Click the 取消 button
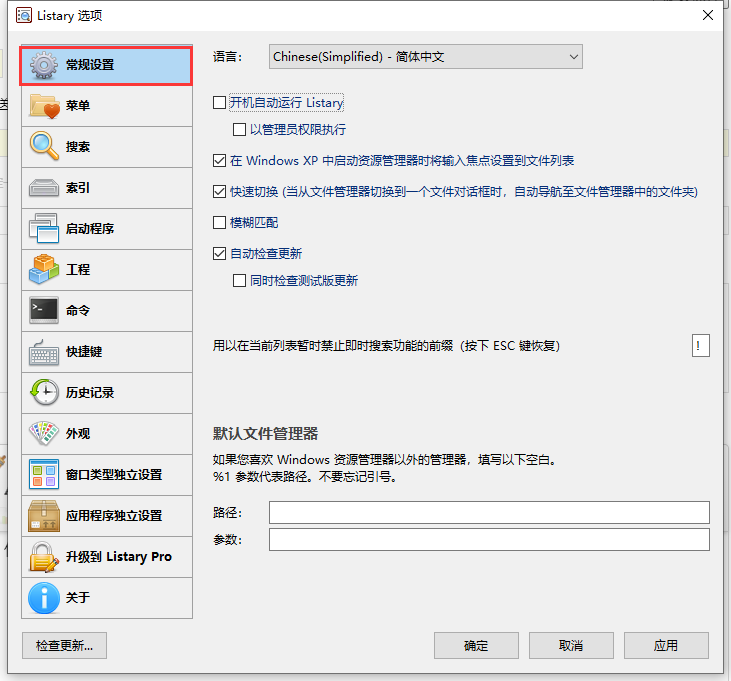The width and height of the screenshot is (731, 681). (x=571, y=646)
